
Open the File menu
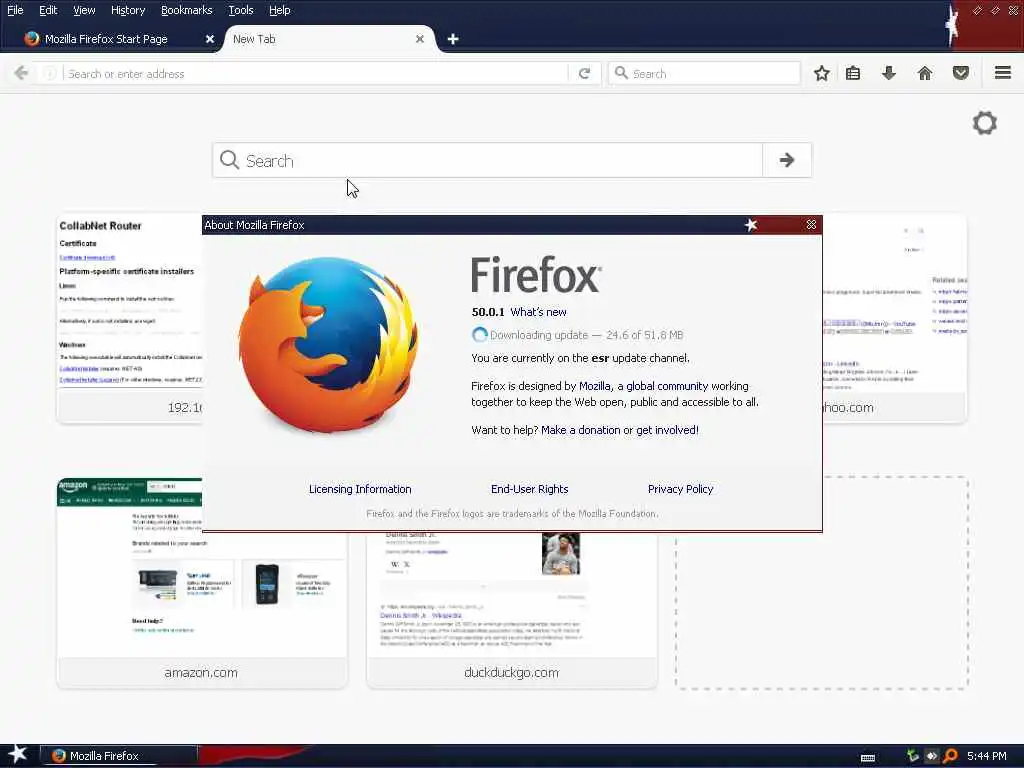(x=15, y=10)
